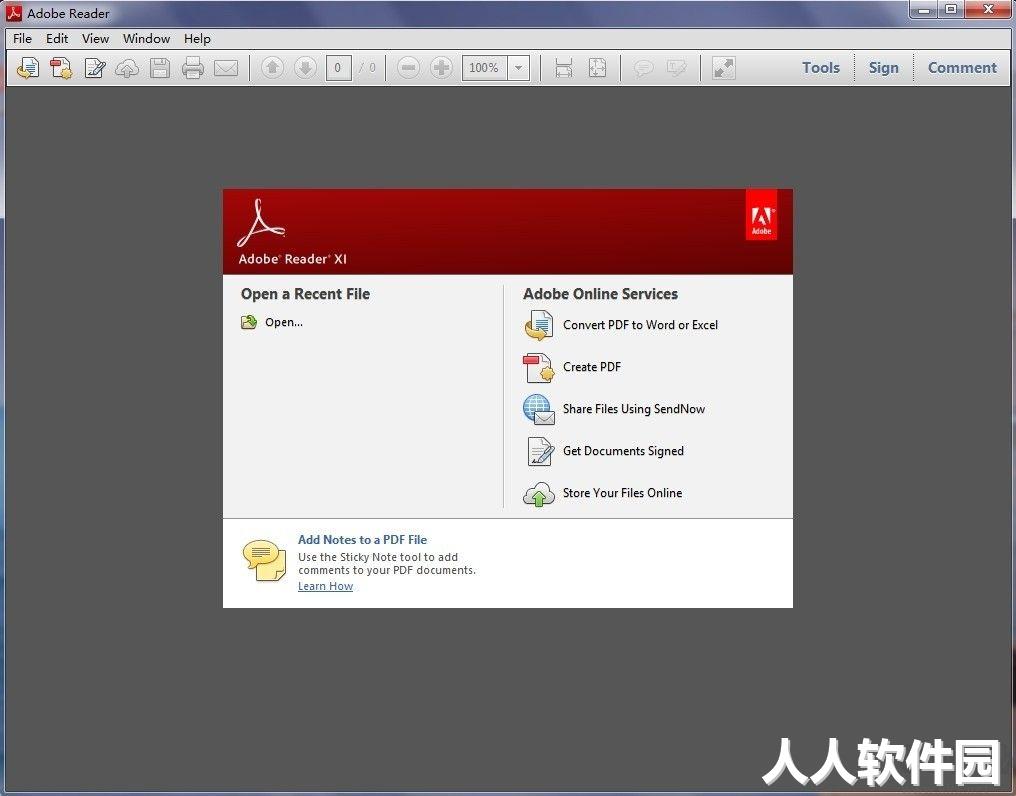Click the 100% zoom value field
Screen dimensions: 1016x796
point(484,68)
